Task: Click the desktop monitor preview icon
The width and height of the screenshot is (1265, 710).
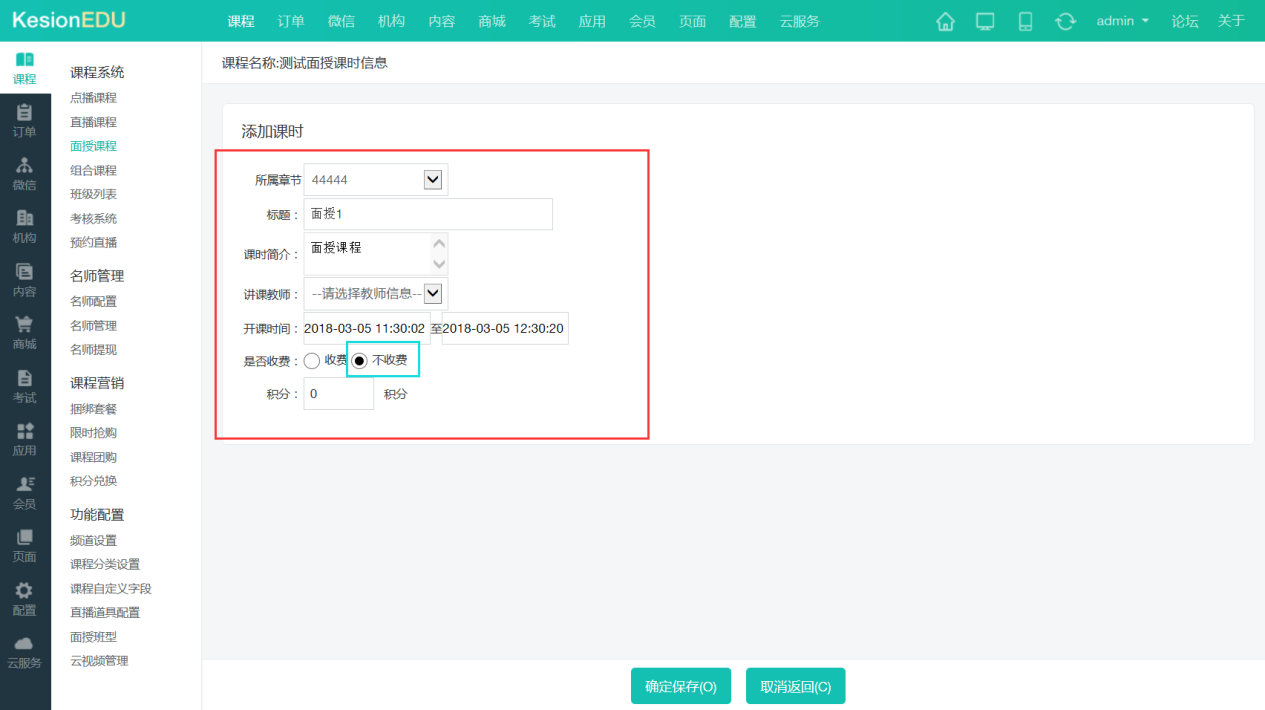Action: [x=985, y=21]
